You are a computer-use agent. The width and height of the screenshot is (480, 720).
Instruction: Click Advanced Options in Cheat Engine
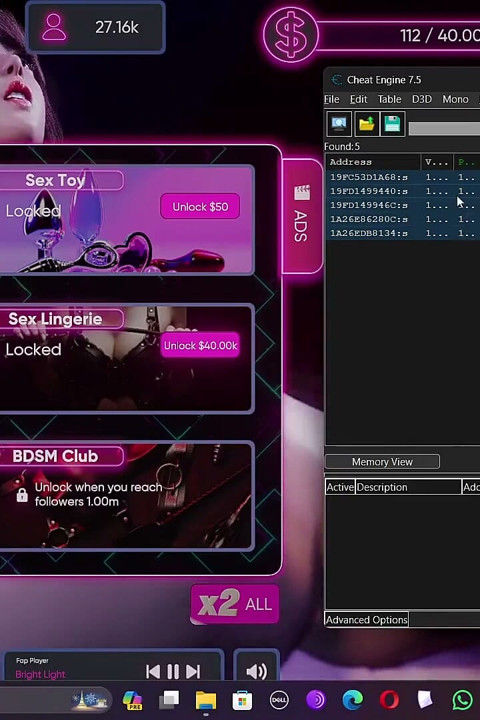point(367,620)
